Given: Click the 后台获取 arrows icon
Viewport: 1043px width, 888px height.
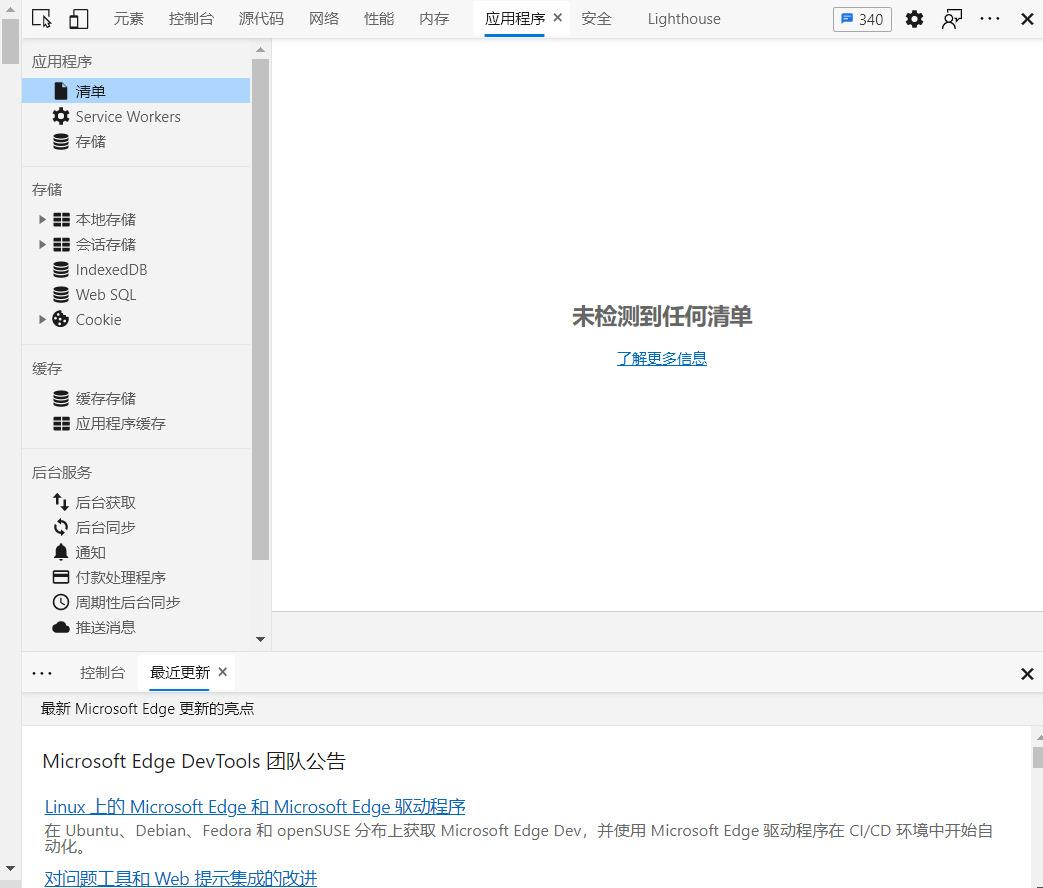Looking at the screenshot, I should (x=61, y=502).
